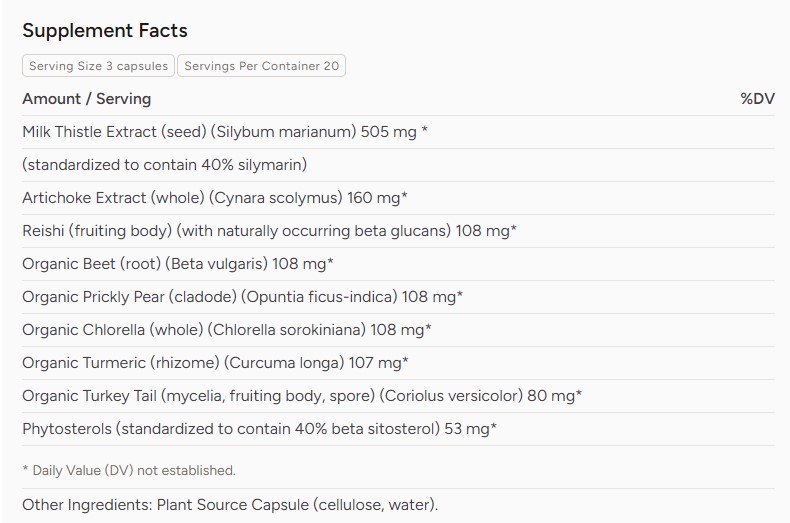
Task: Click the Reishi fruiting body row
Action: (398, 231)
